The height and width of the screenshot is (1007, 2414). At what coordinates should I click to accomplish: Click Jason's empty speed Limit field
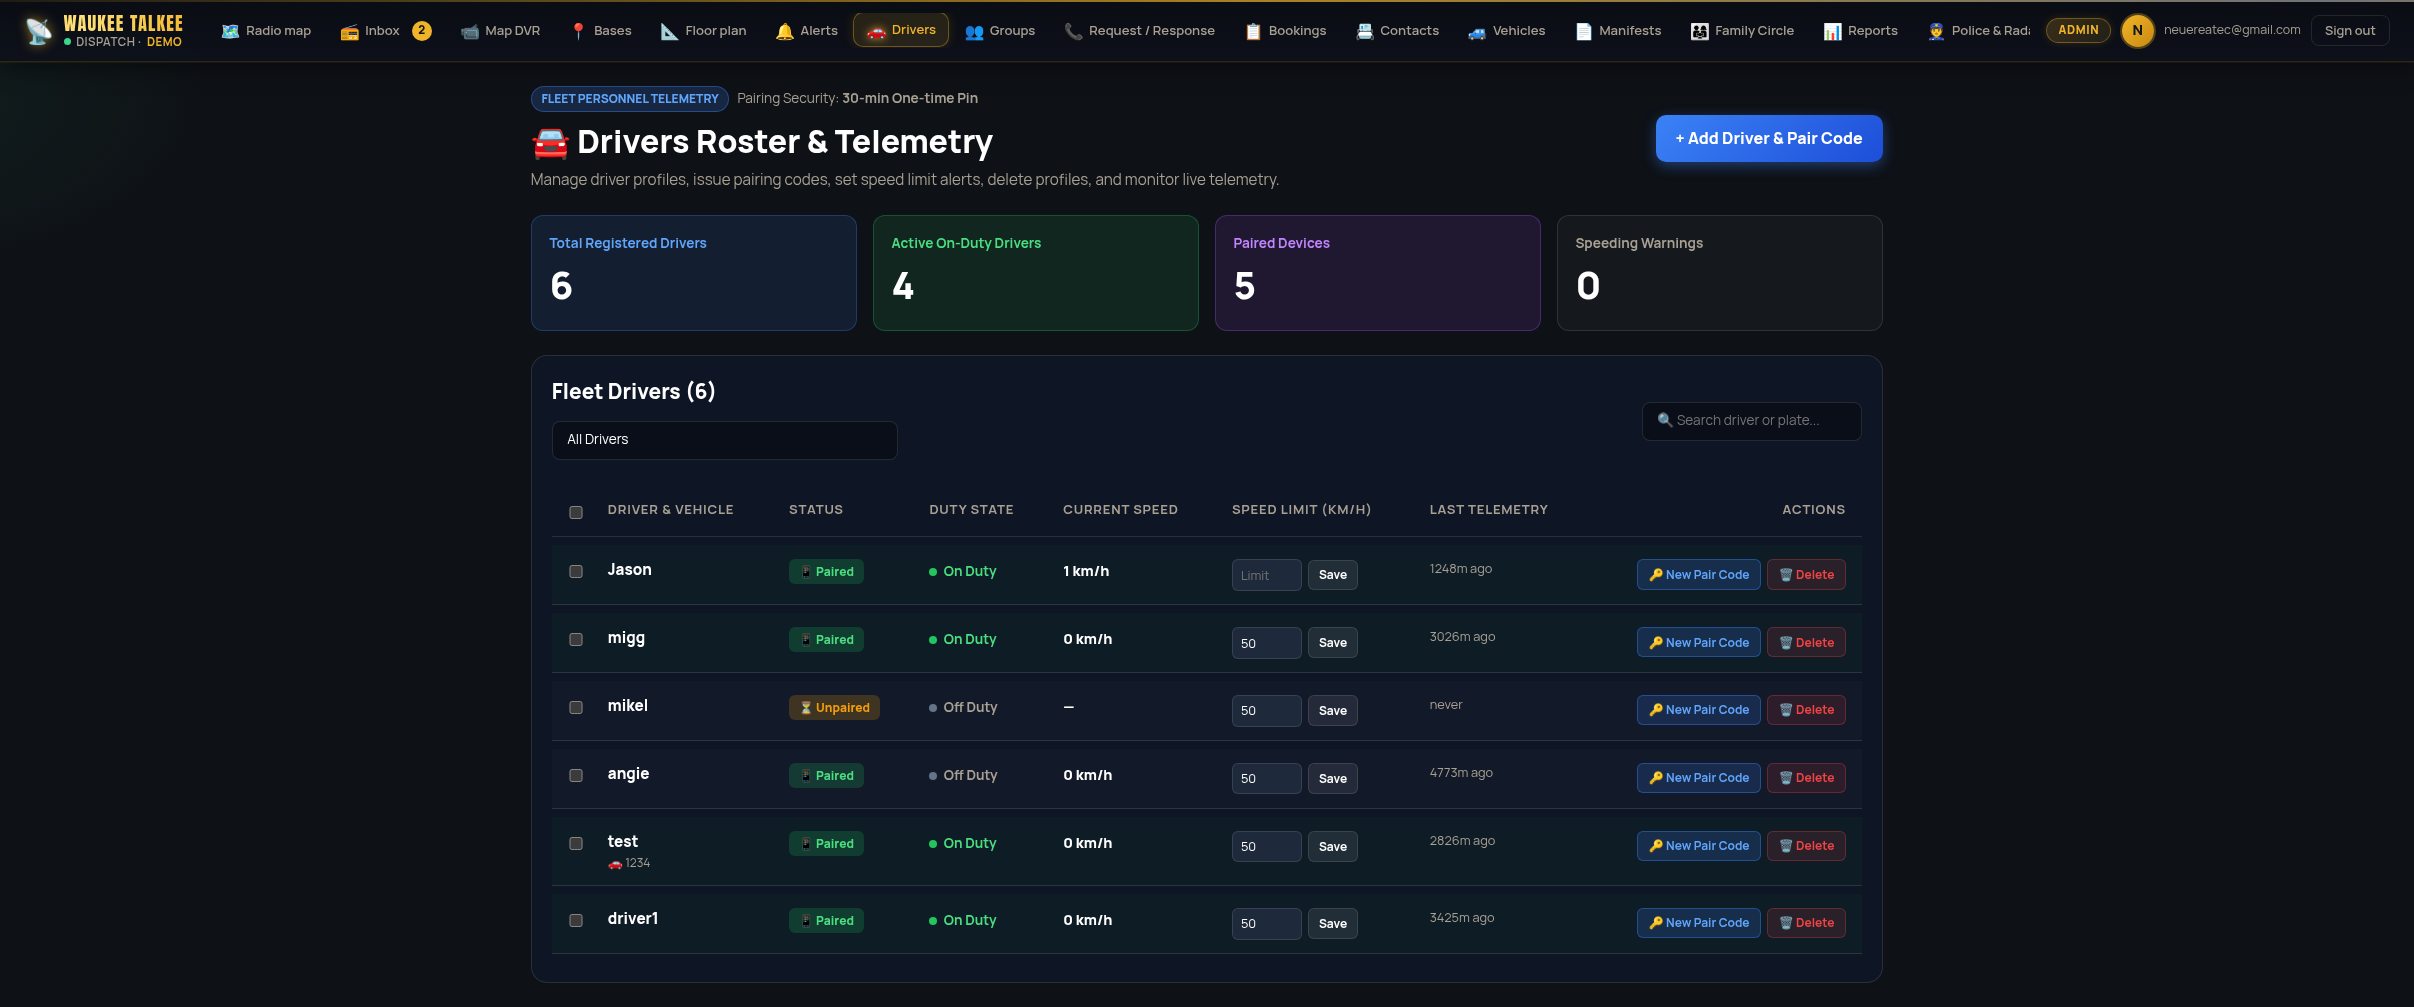tap(1266, 575)
